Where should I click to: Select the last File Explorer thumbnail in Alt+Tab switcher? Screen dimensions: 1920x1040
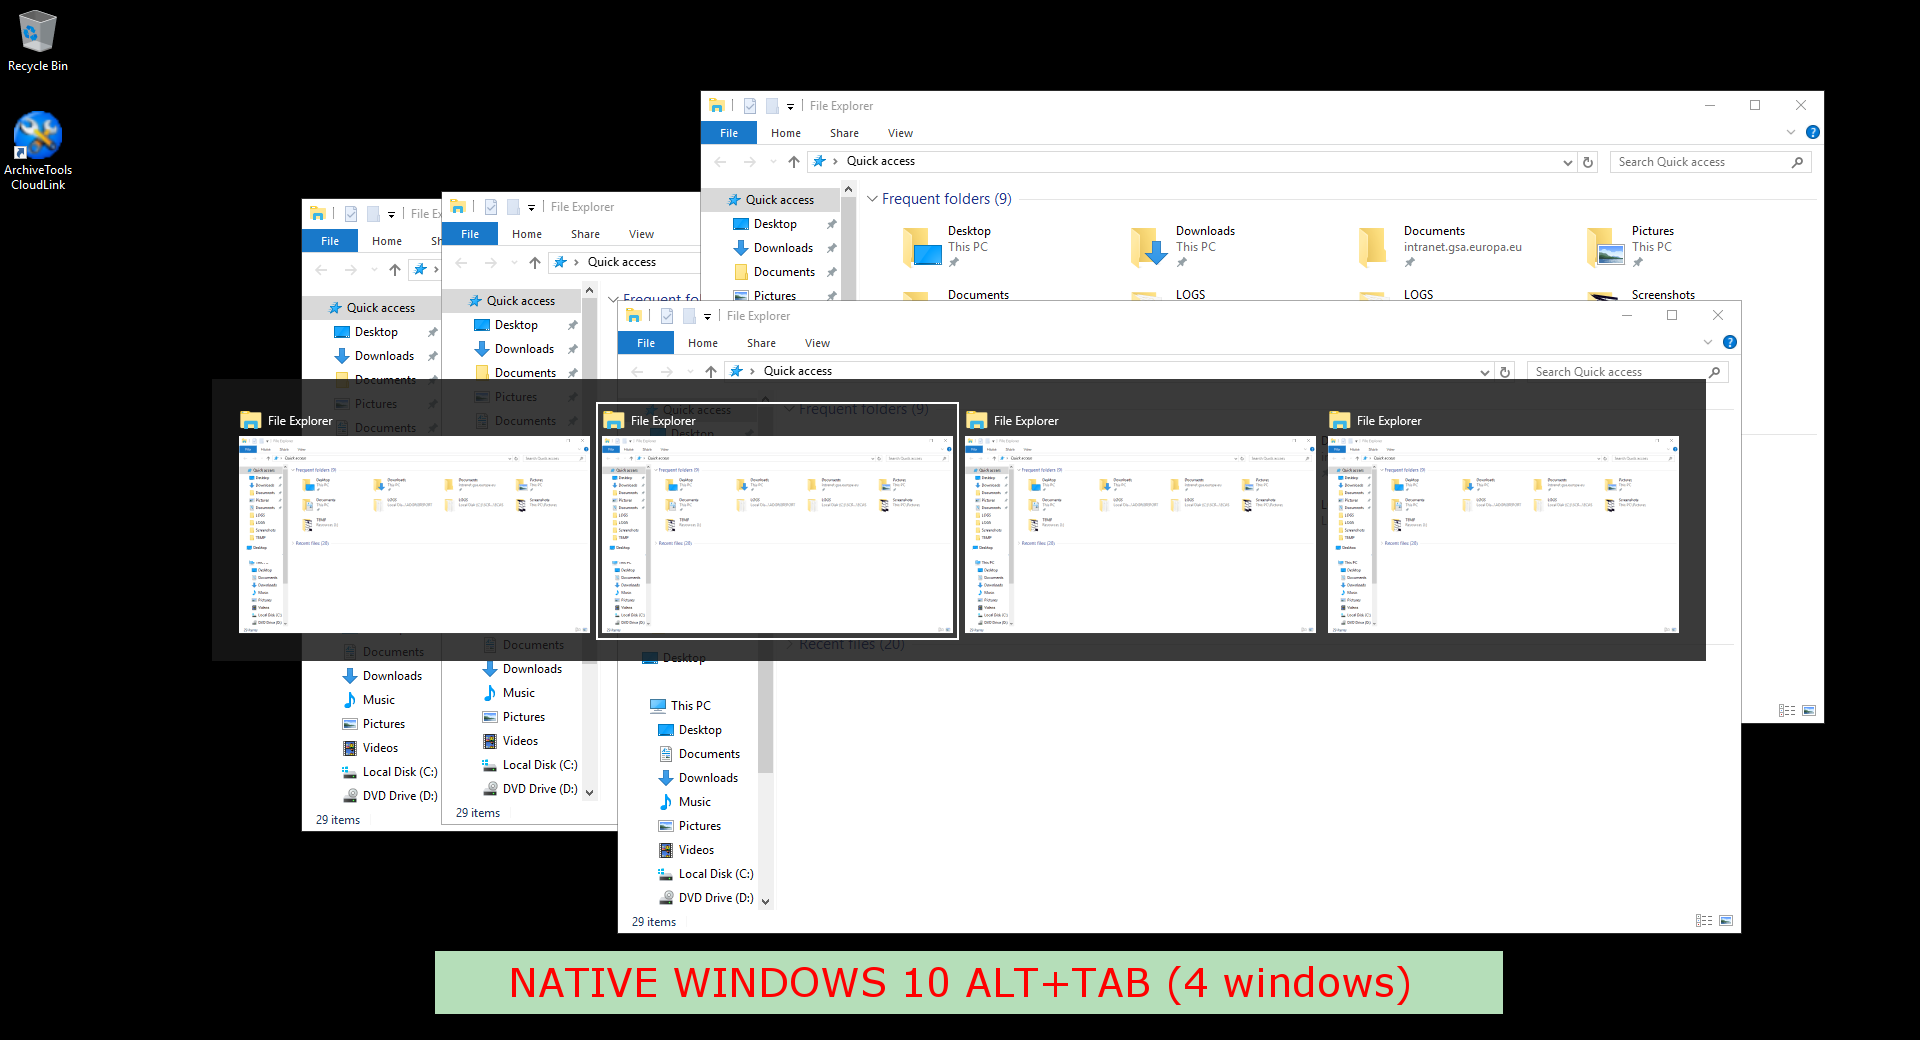coord(1502,533)
